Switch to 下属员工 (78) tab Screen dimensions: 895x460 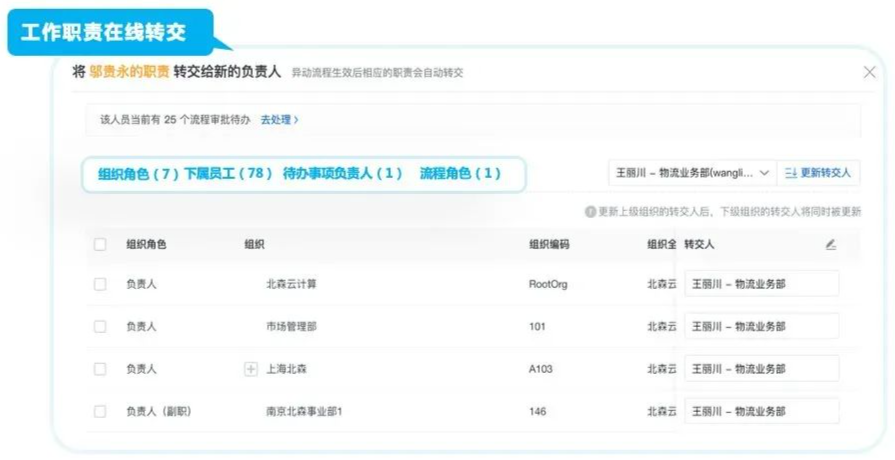228,173
